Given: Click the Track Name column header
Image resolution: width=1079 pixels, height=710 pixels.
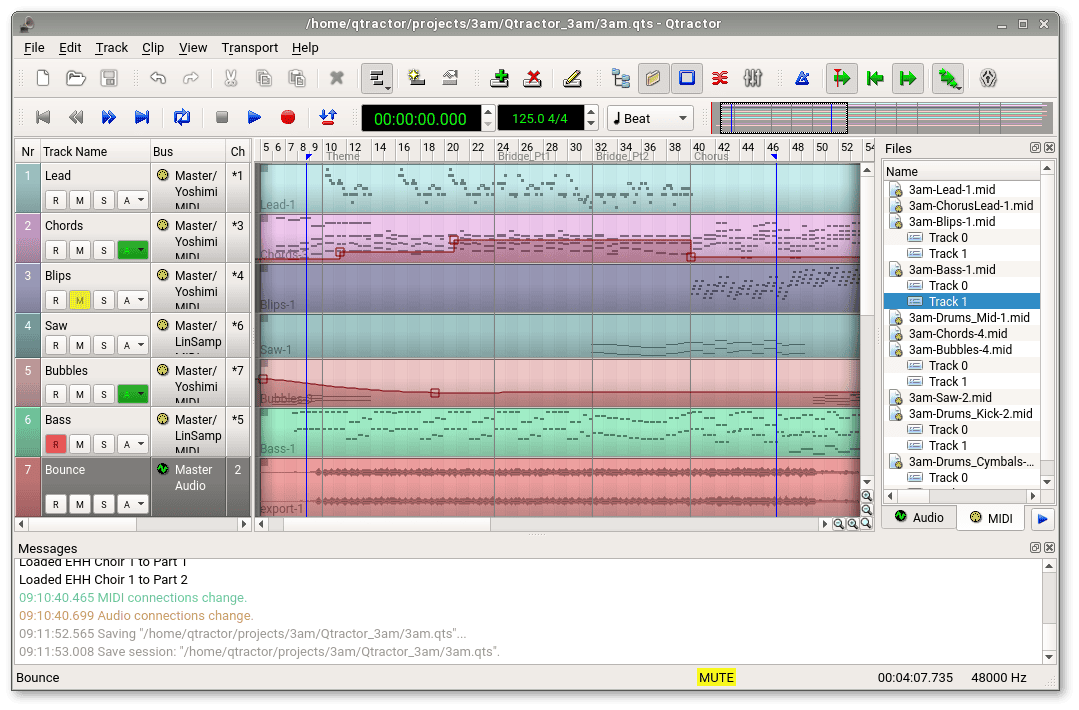Looking at the screenshot, I should (95, 151).
